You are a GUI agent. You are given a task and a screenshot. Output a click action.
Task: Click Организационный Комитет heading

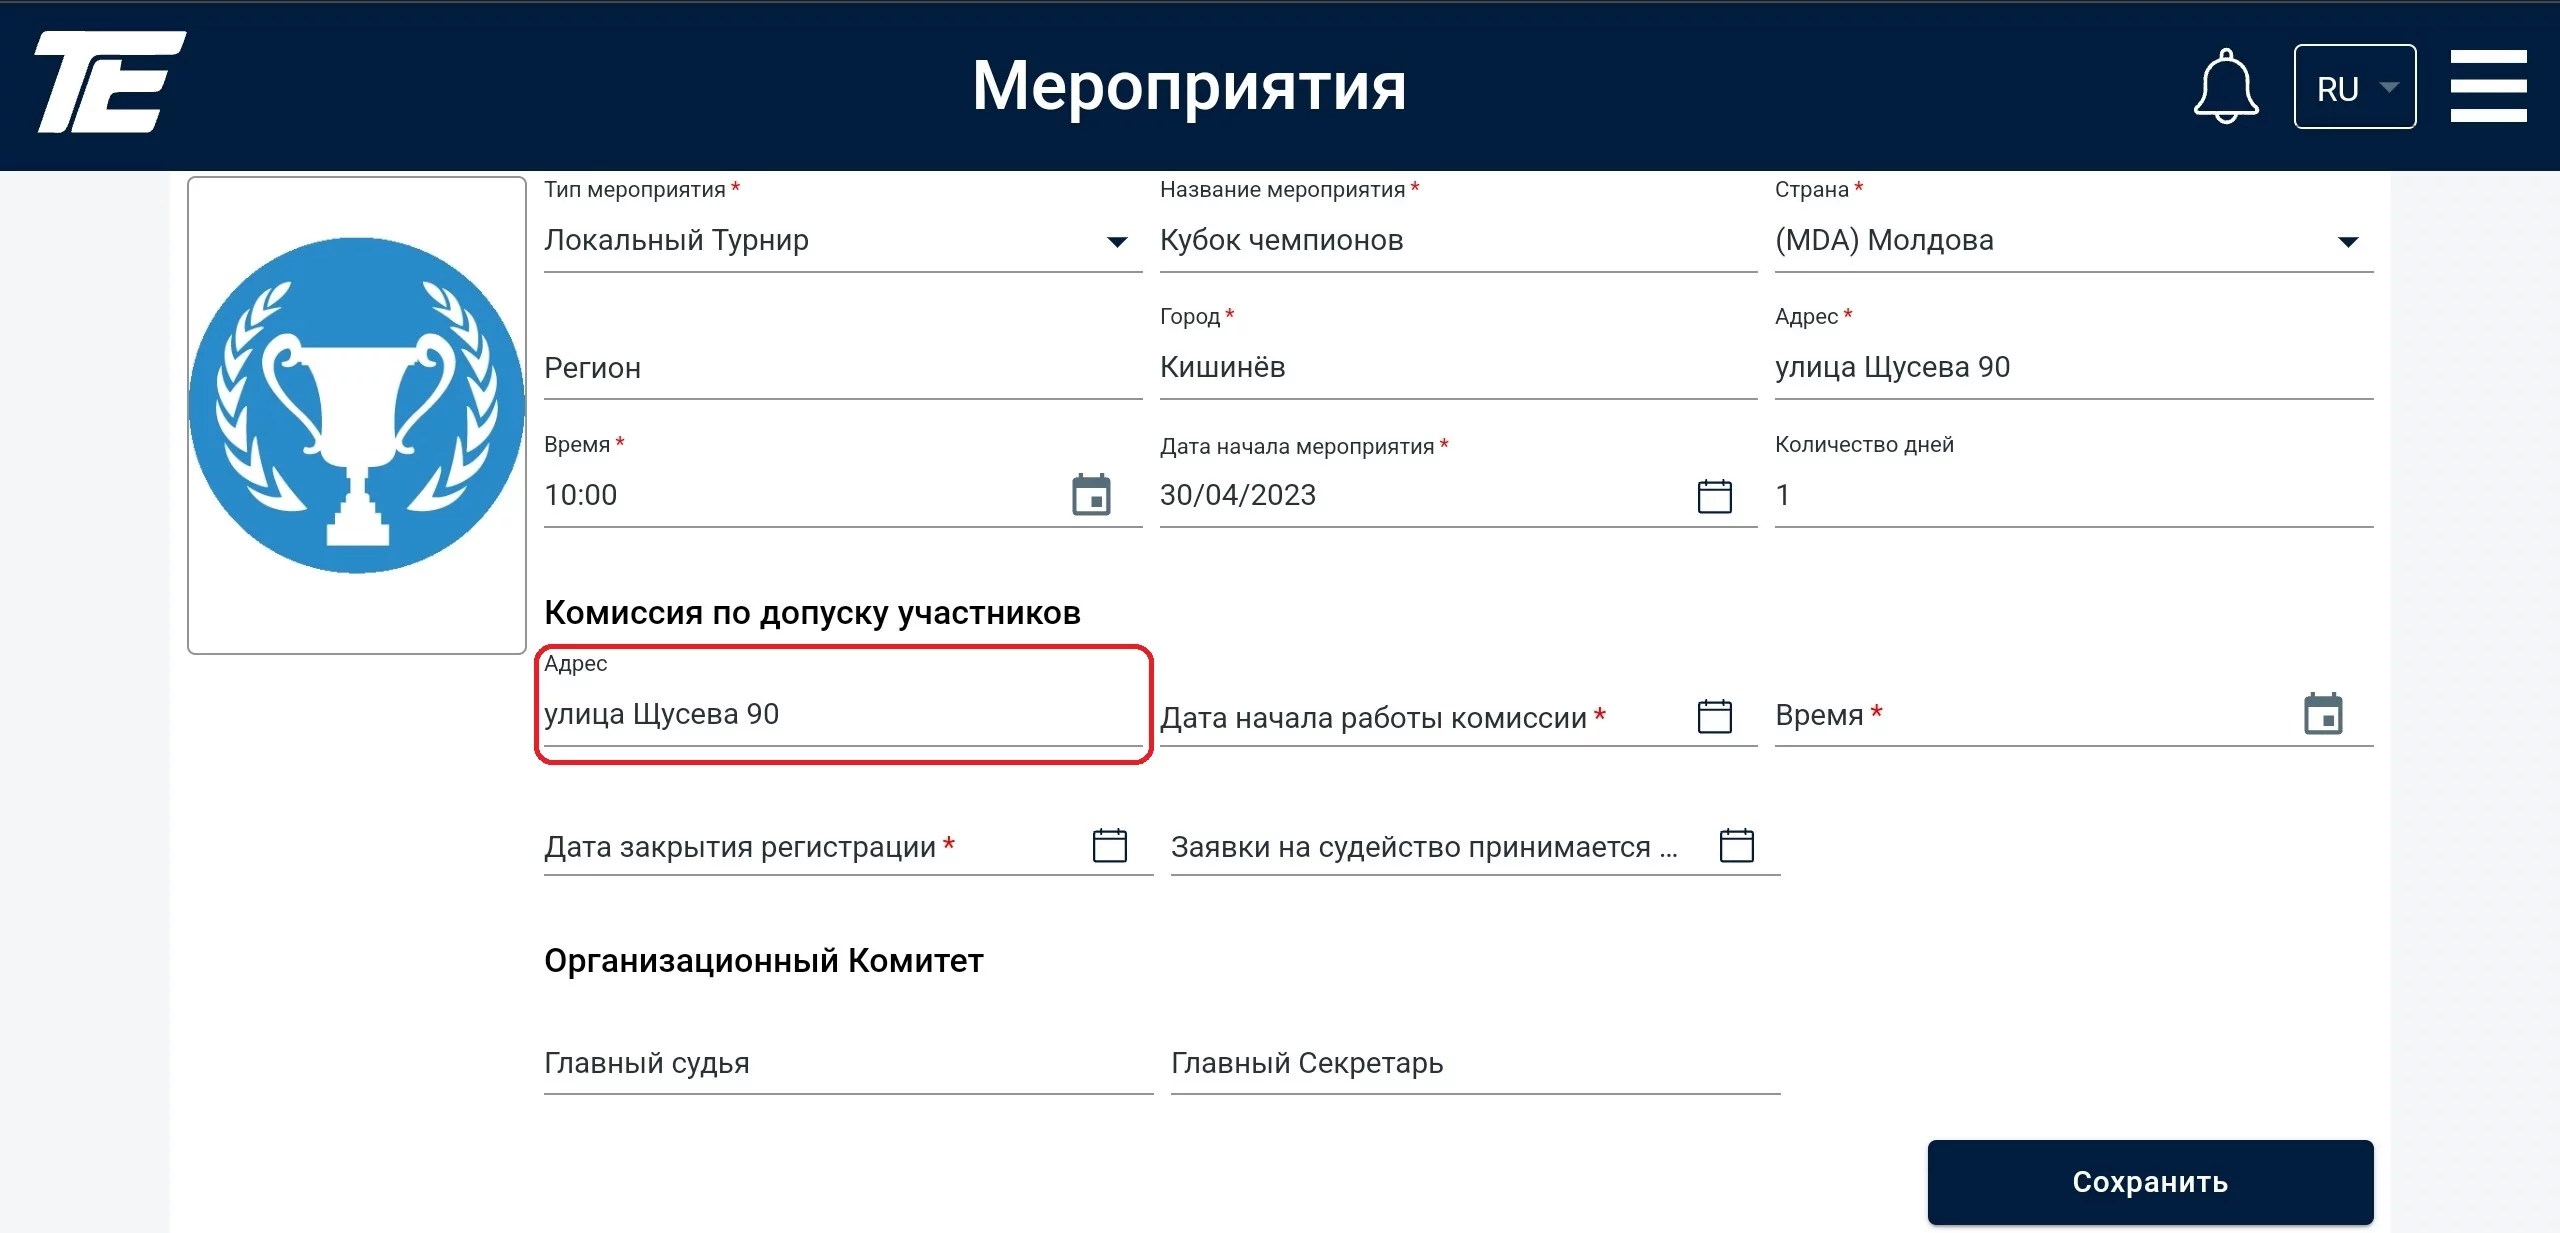tap(764, 960)
